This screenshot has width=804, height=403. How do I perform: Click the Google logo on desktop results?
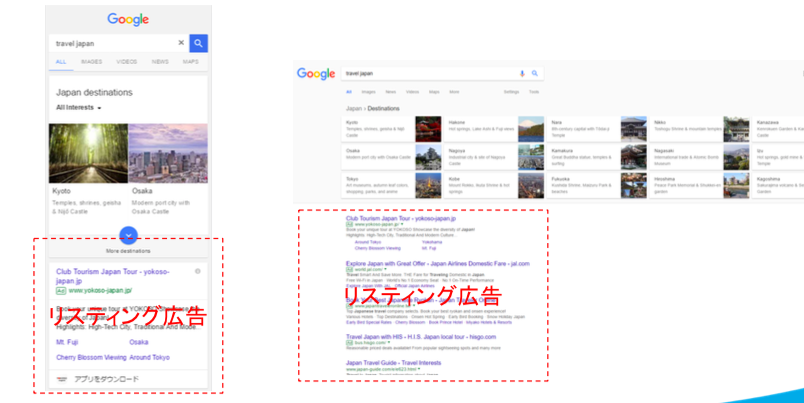coord(316,74)
